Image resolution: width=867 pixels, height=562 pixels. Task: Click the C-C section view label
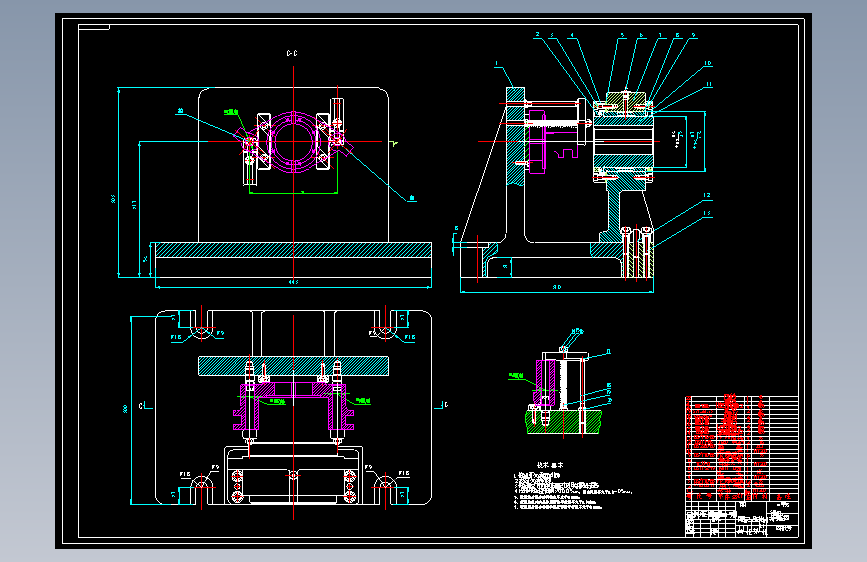(x=292, y=53)
